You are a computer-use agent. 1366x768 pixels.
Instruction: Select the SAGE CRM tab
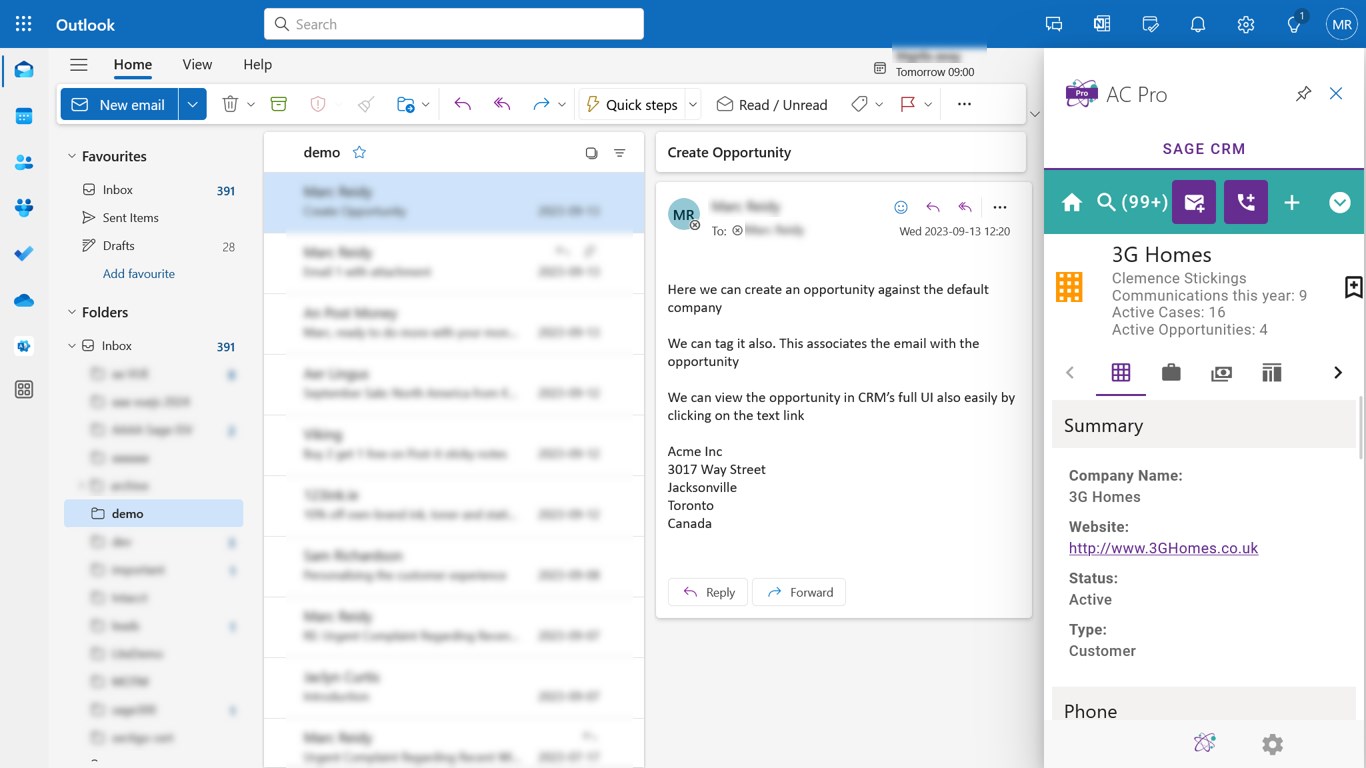pos(1204,149)
